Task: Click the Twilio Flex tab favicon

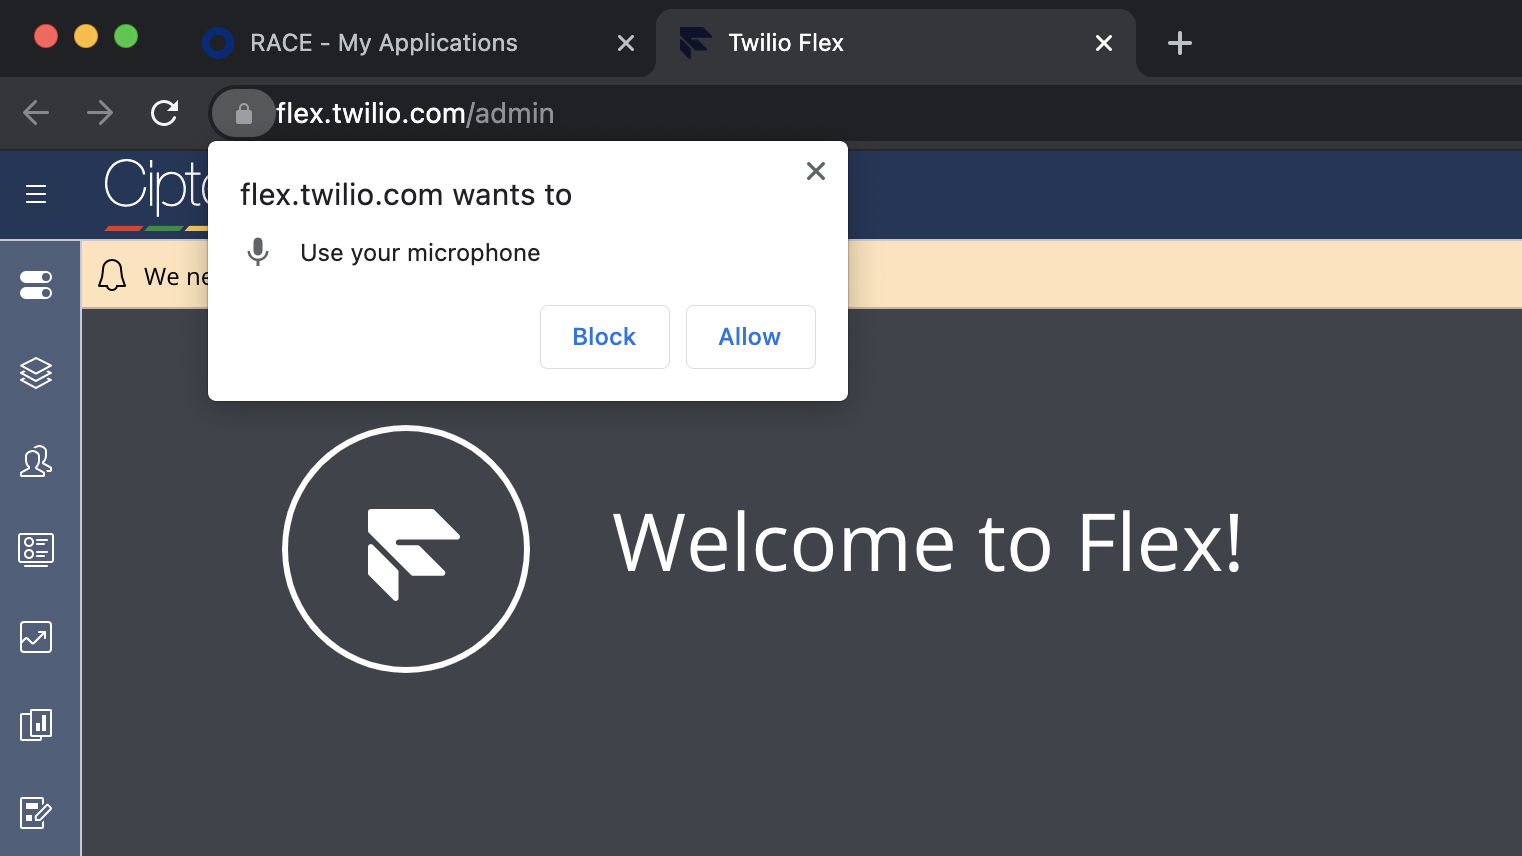Action: [x=695, y=43]
